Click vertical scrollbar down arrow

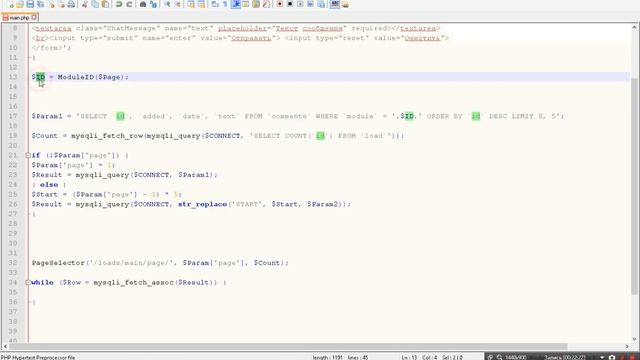click(634, 338)
